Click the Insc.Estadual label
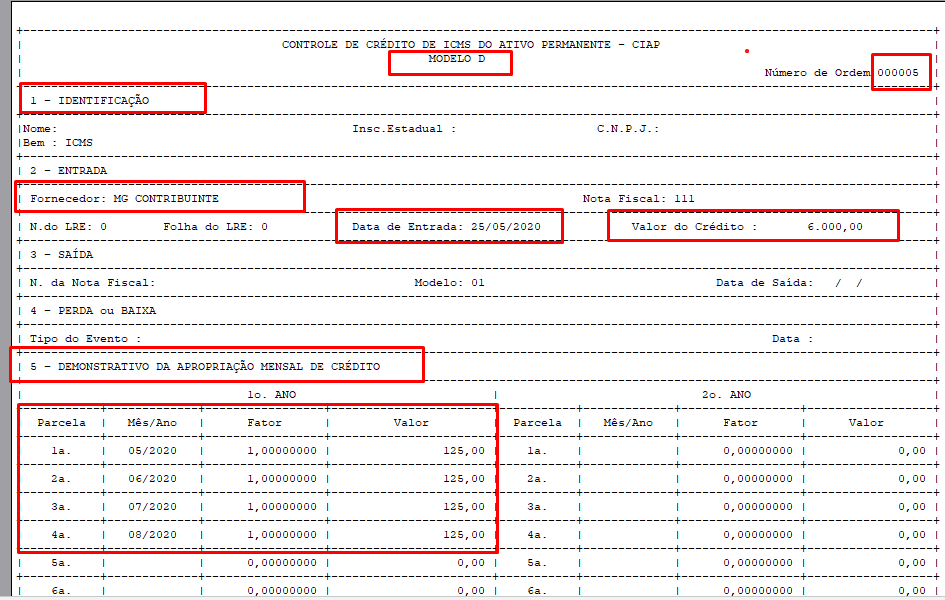Viewport: 945px width, 600px height. click(x=404, y=129)
